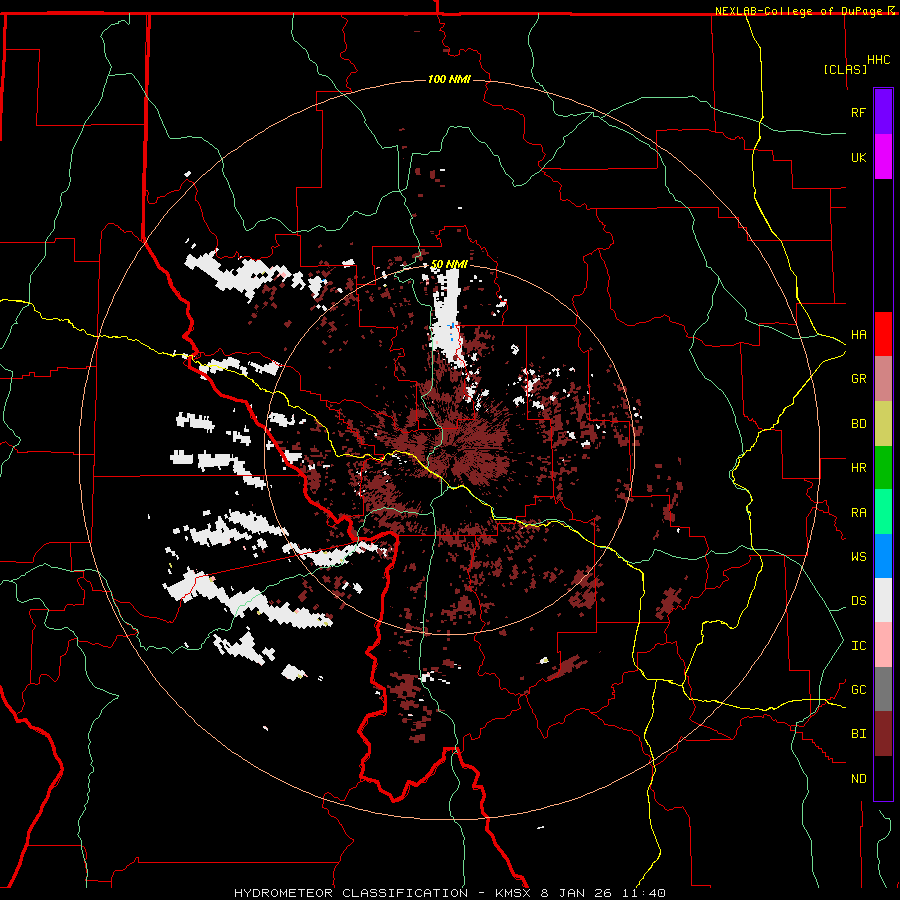This screenshot has height=900, width=900.
Task: Click the GC legend label
Action: pyautogui.click(x=858, y=690)
